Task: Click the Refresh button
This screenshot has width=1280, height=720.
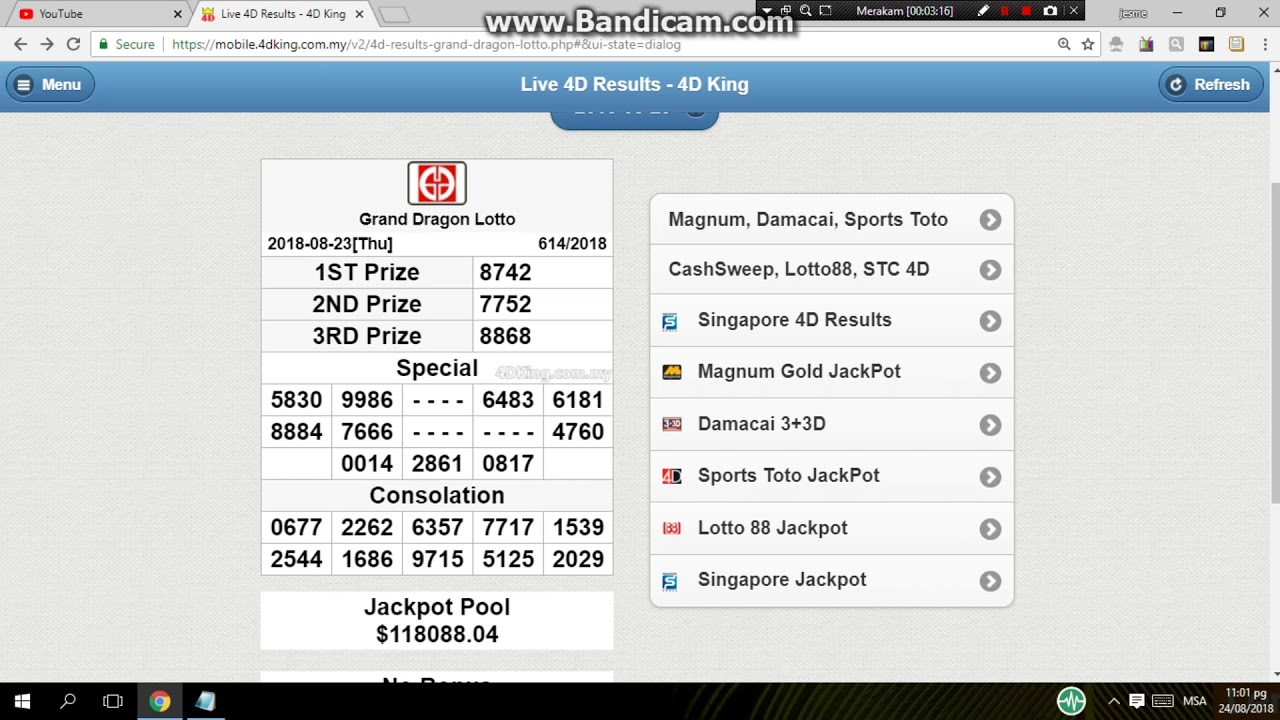Action: click(x=1209, y=85)
